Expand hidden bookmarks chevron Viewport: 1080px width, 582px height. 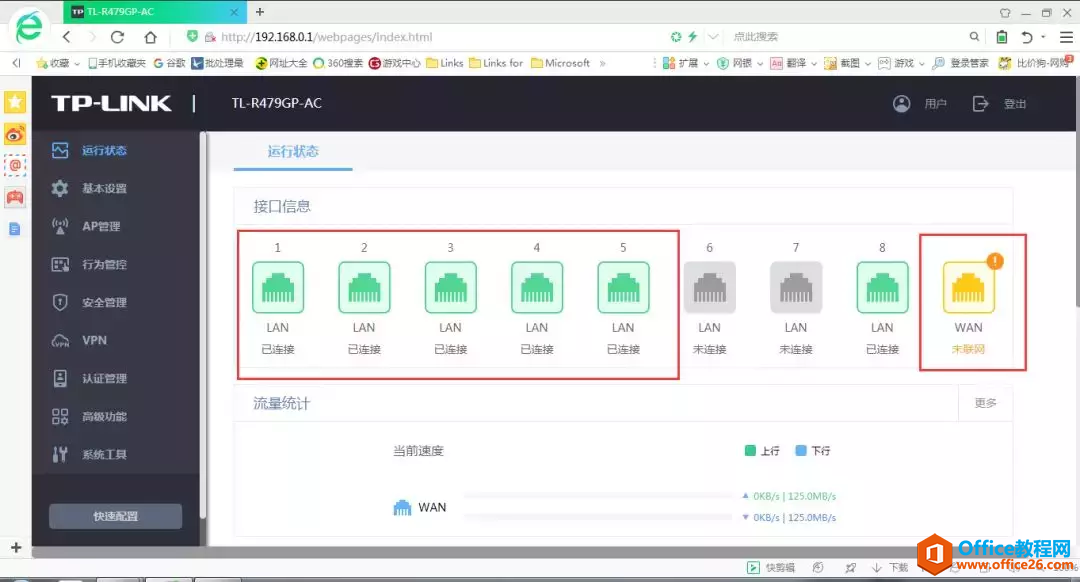click(603, 63)
